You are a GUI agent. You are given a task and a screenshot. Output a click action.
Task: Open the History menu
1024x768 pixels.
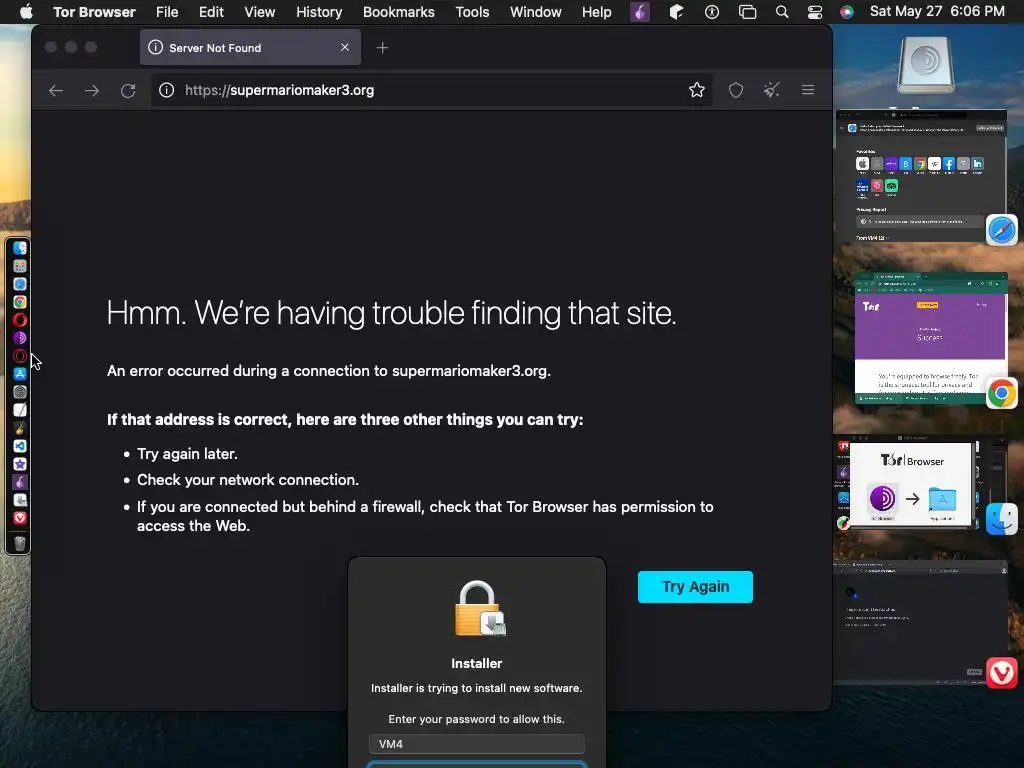pyautogui.click(x=319, y=12)
